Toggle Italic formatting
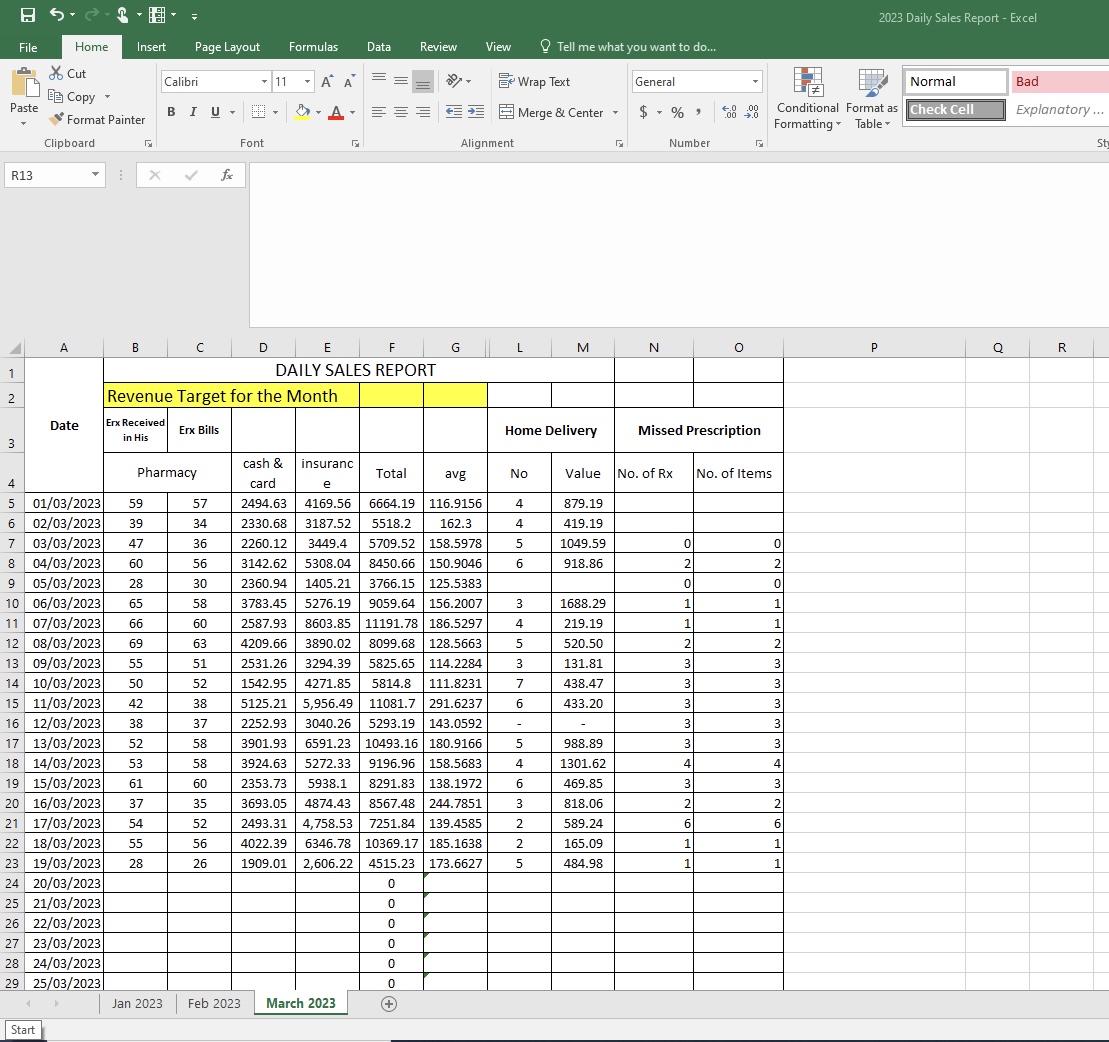 (193, 112)
